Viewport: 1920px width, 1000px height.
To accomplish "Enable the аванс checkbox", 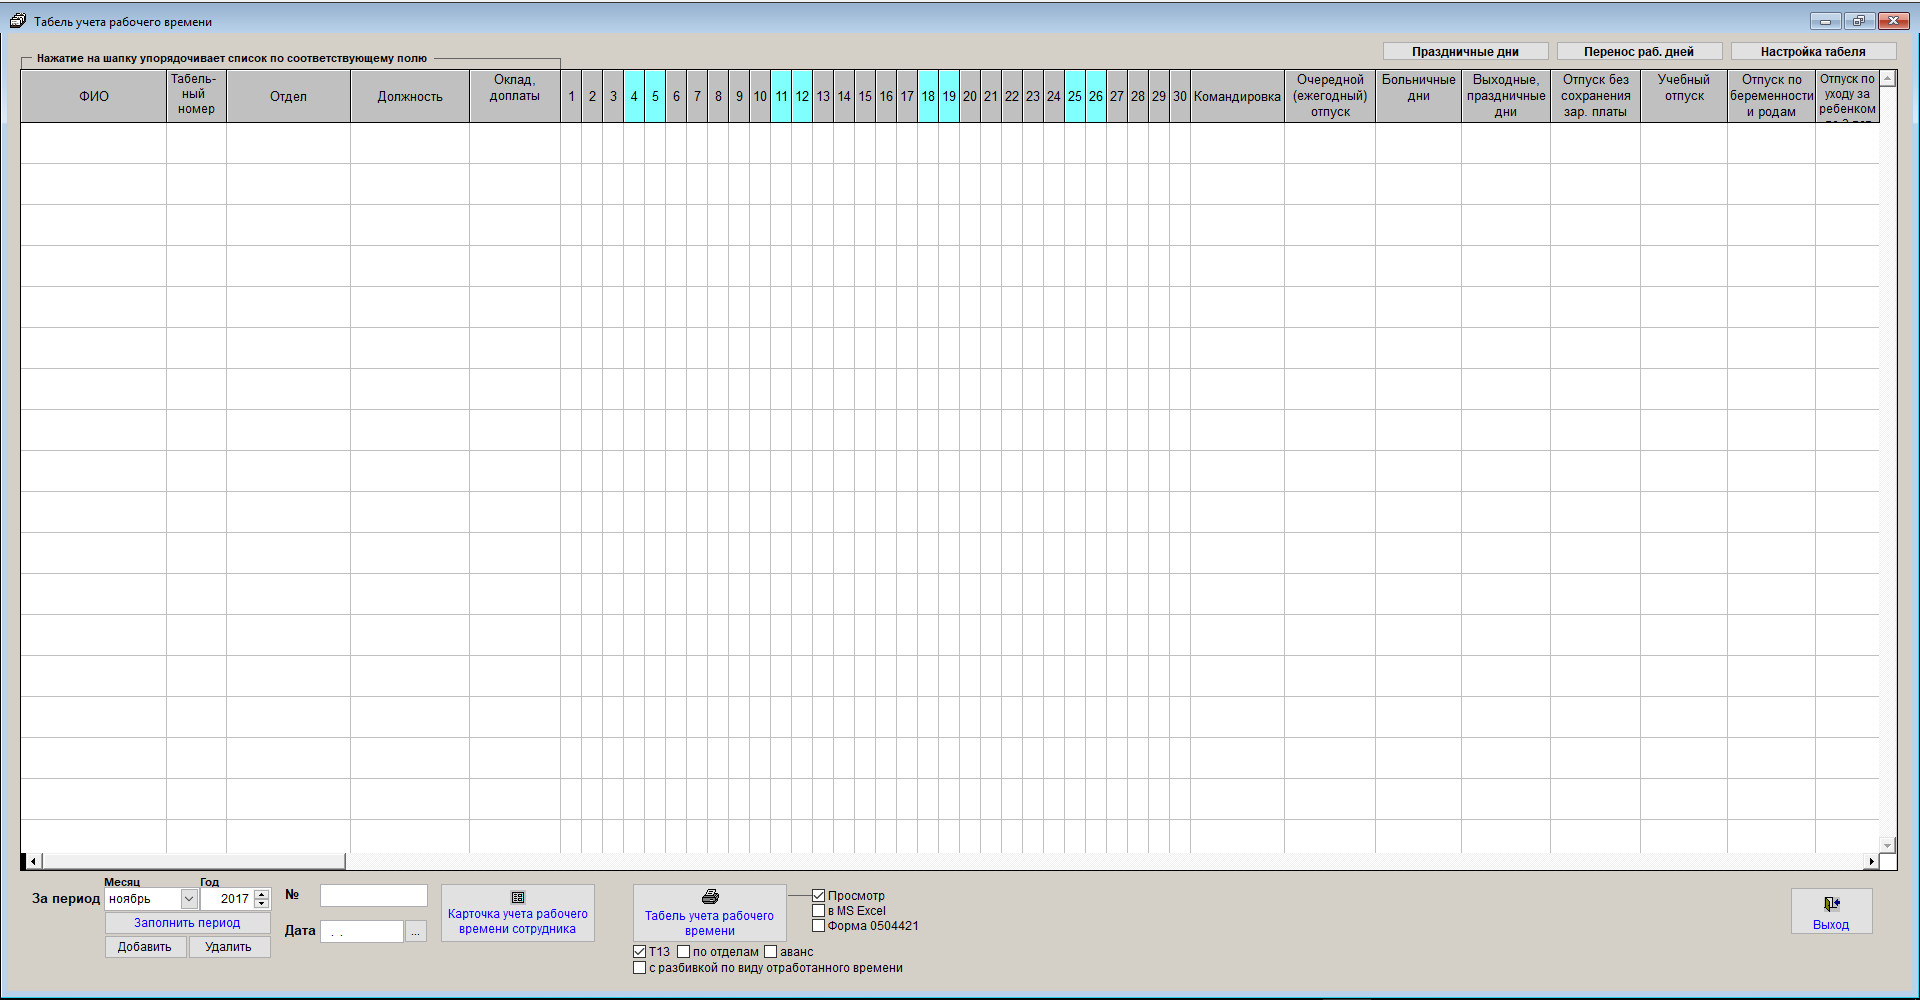I will pyautogui.click(x=771, y=952).
